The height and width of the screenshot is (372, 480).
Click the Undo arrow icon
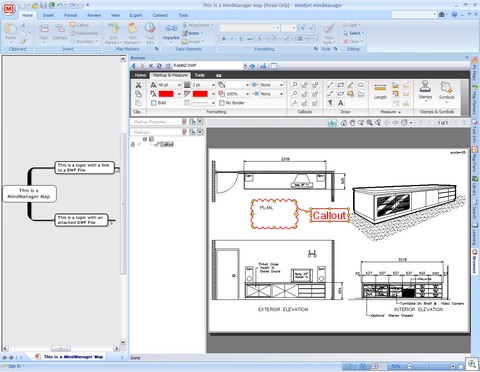click(60, 5)
